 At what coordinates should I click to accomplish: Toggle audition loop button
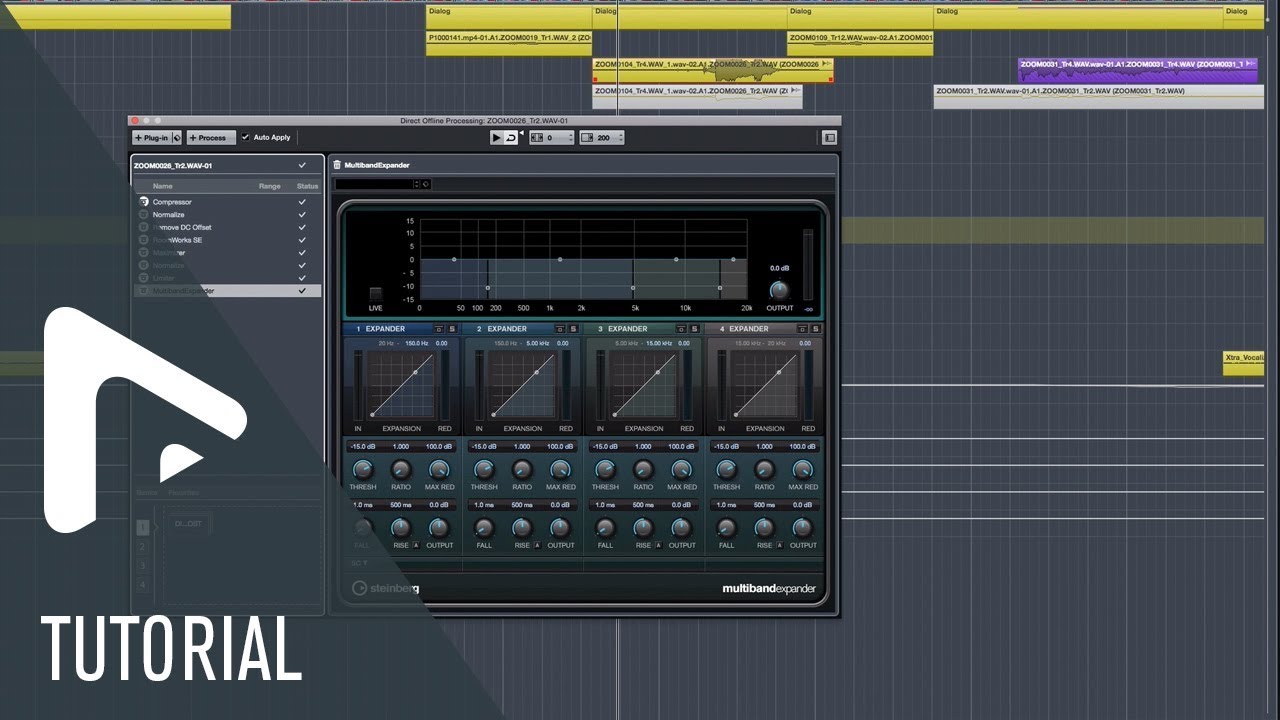[511, 138]
